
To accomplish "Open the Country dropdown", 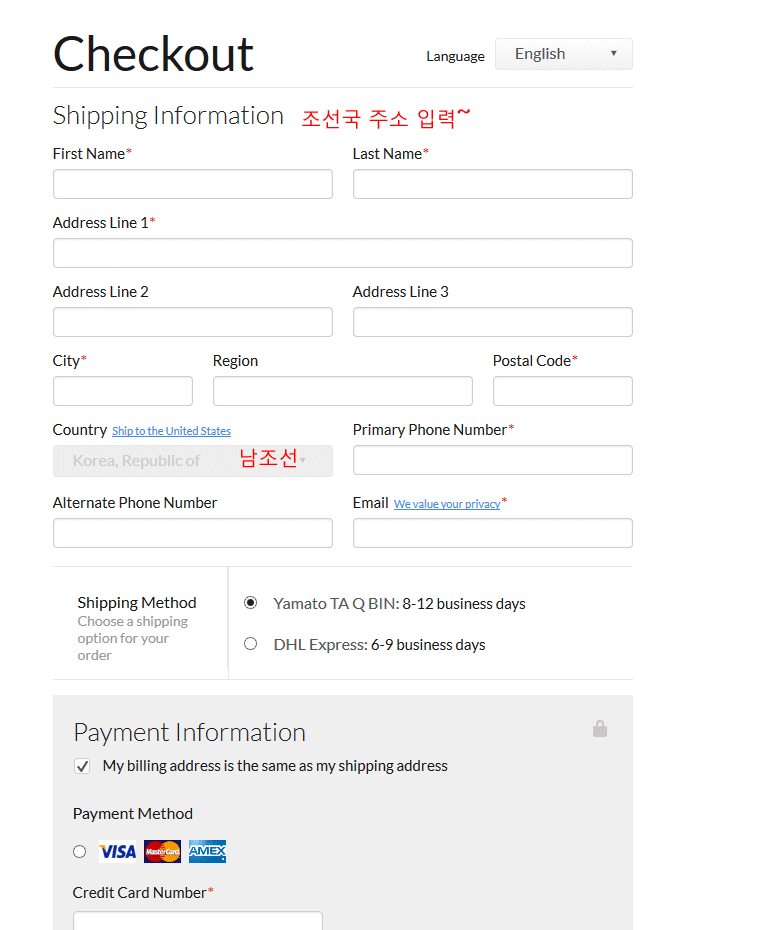I will click(192, 461).
